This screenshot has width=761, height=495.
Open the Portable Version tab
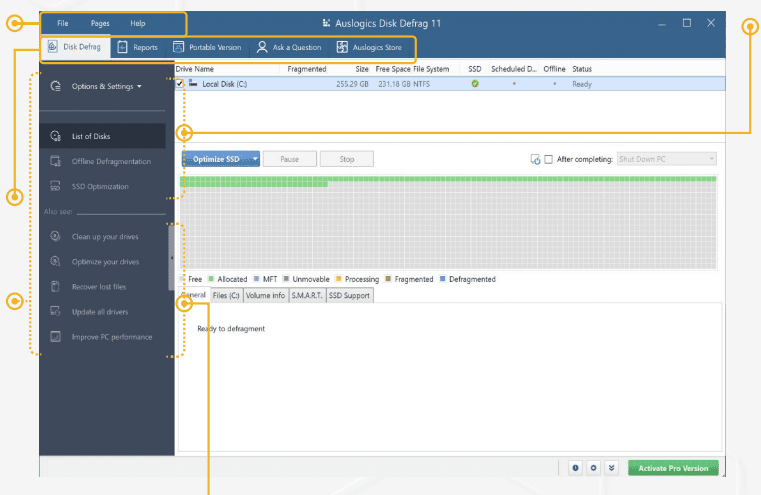pos(208,47)
